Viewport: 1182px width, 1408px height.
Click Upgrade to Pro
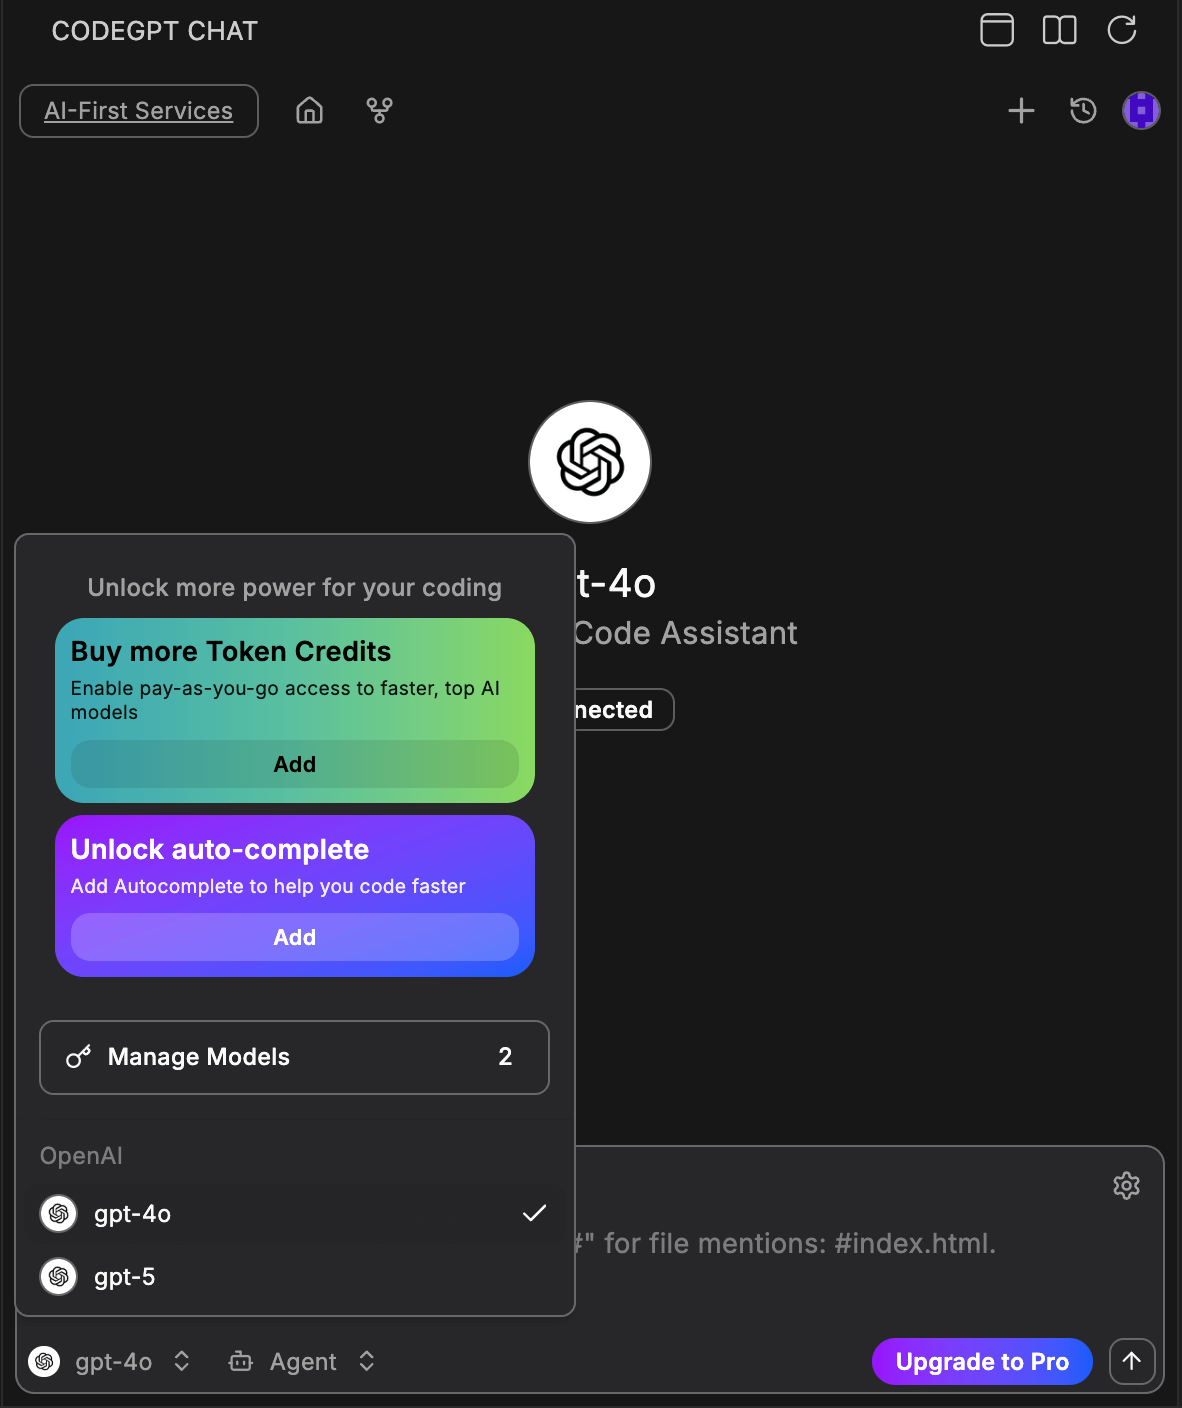coord(981,1361)
